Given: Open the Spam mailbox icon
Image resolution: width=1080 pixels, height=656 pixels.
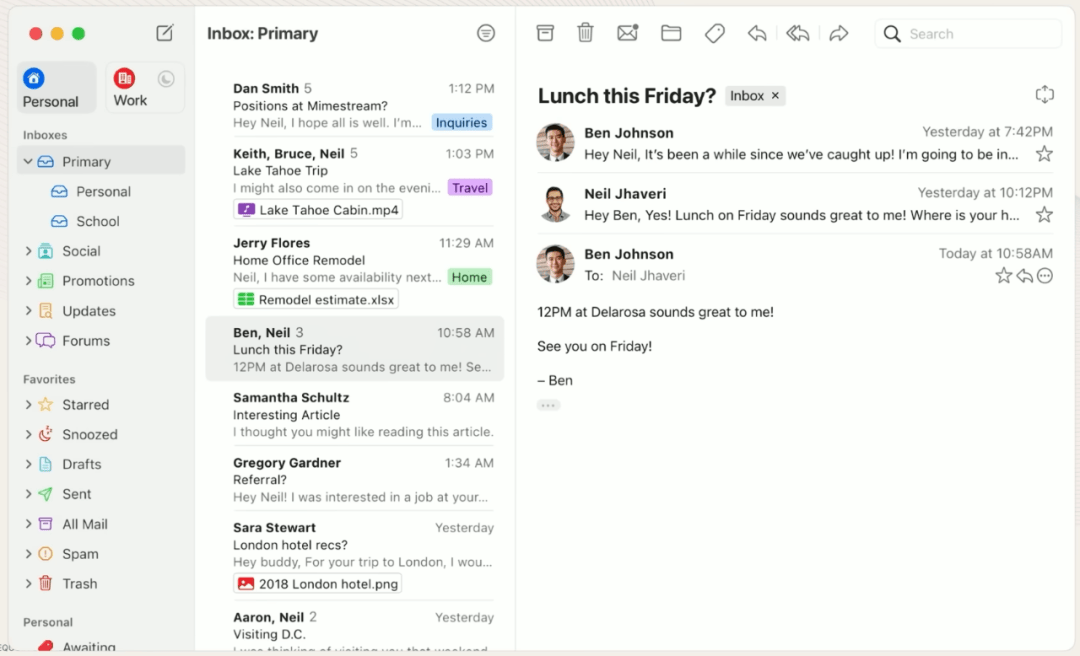Looking at the screenshot, I should (x=45, y=553).
